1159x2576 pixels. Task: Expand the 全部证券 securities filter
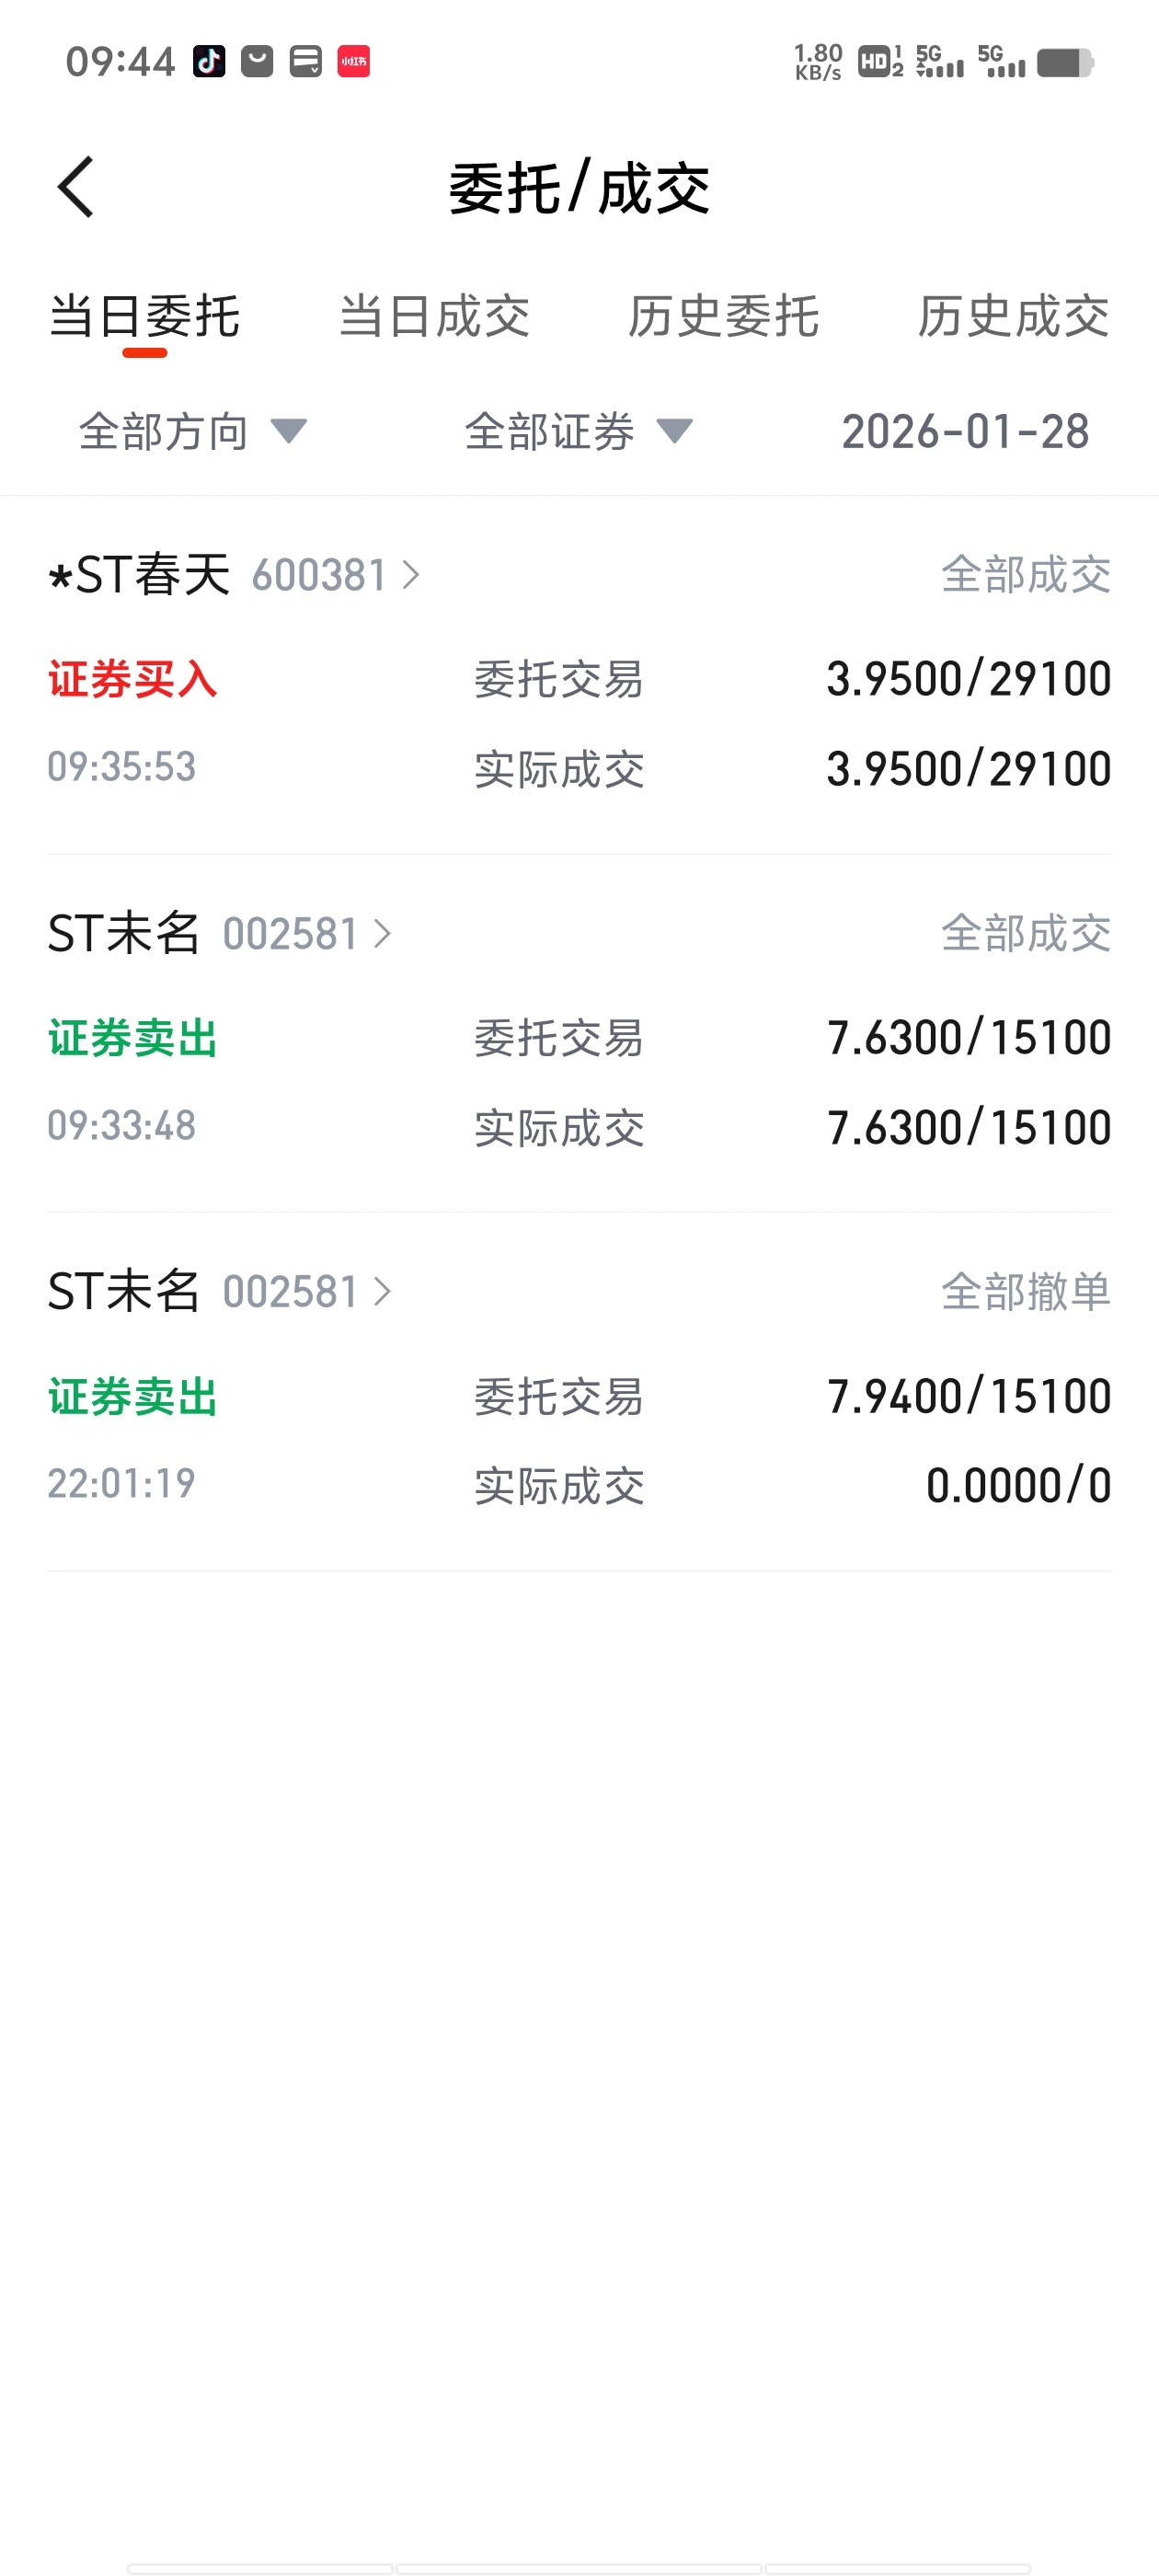pos(578,432)
